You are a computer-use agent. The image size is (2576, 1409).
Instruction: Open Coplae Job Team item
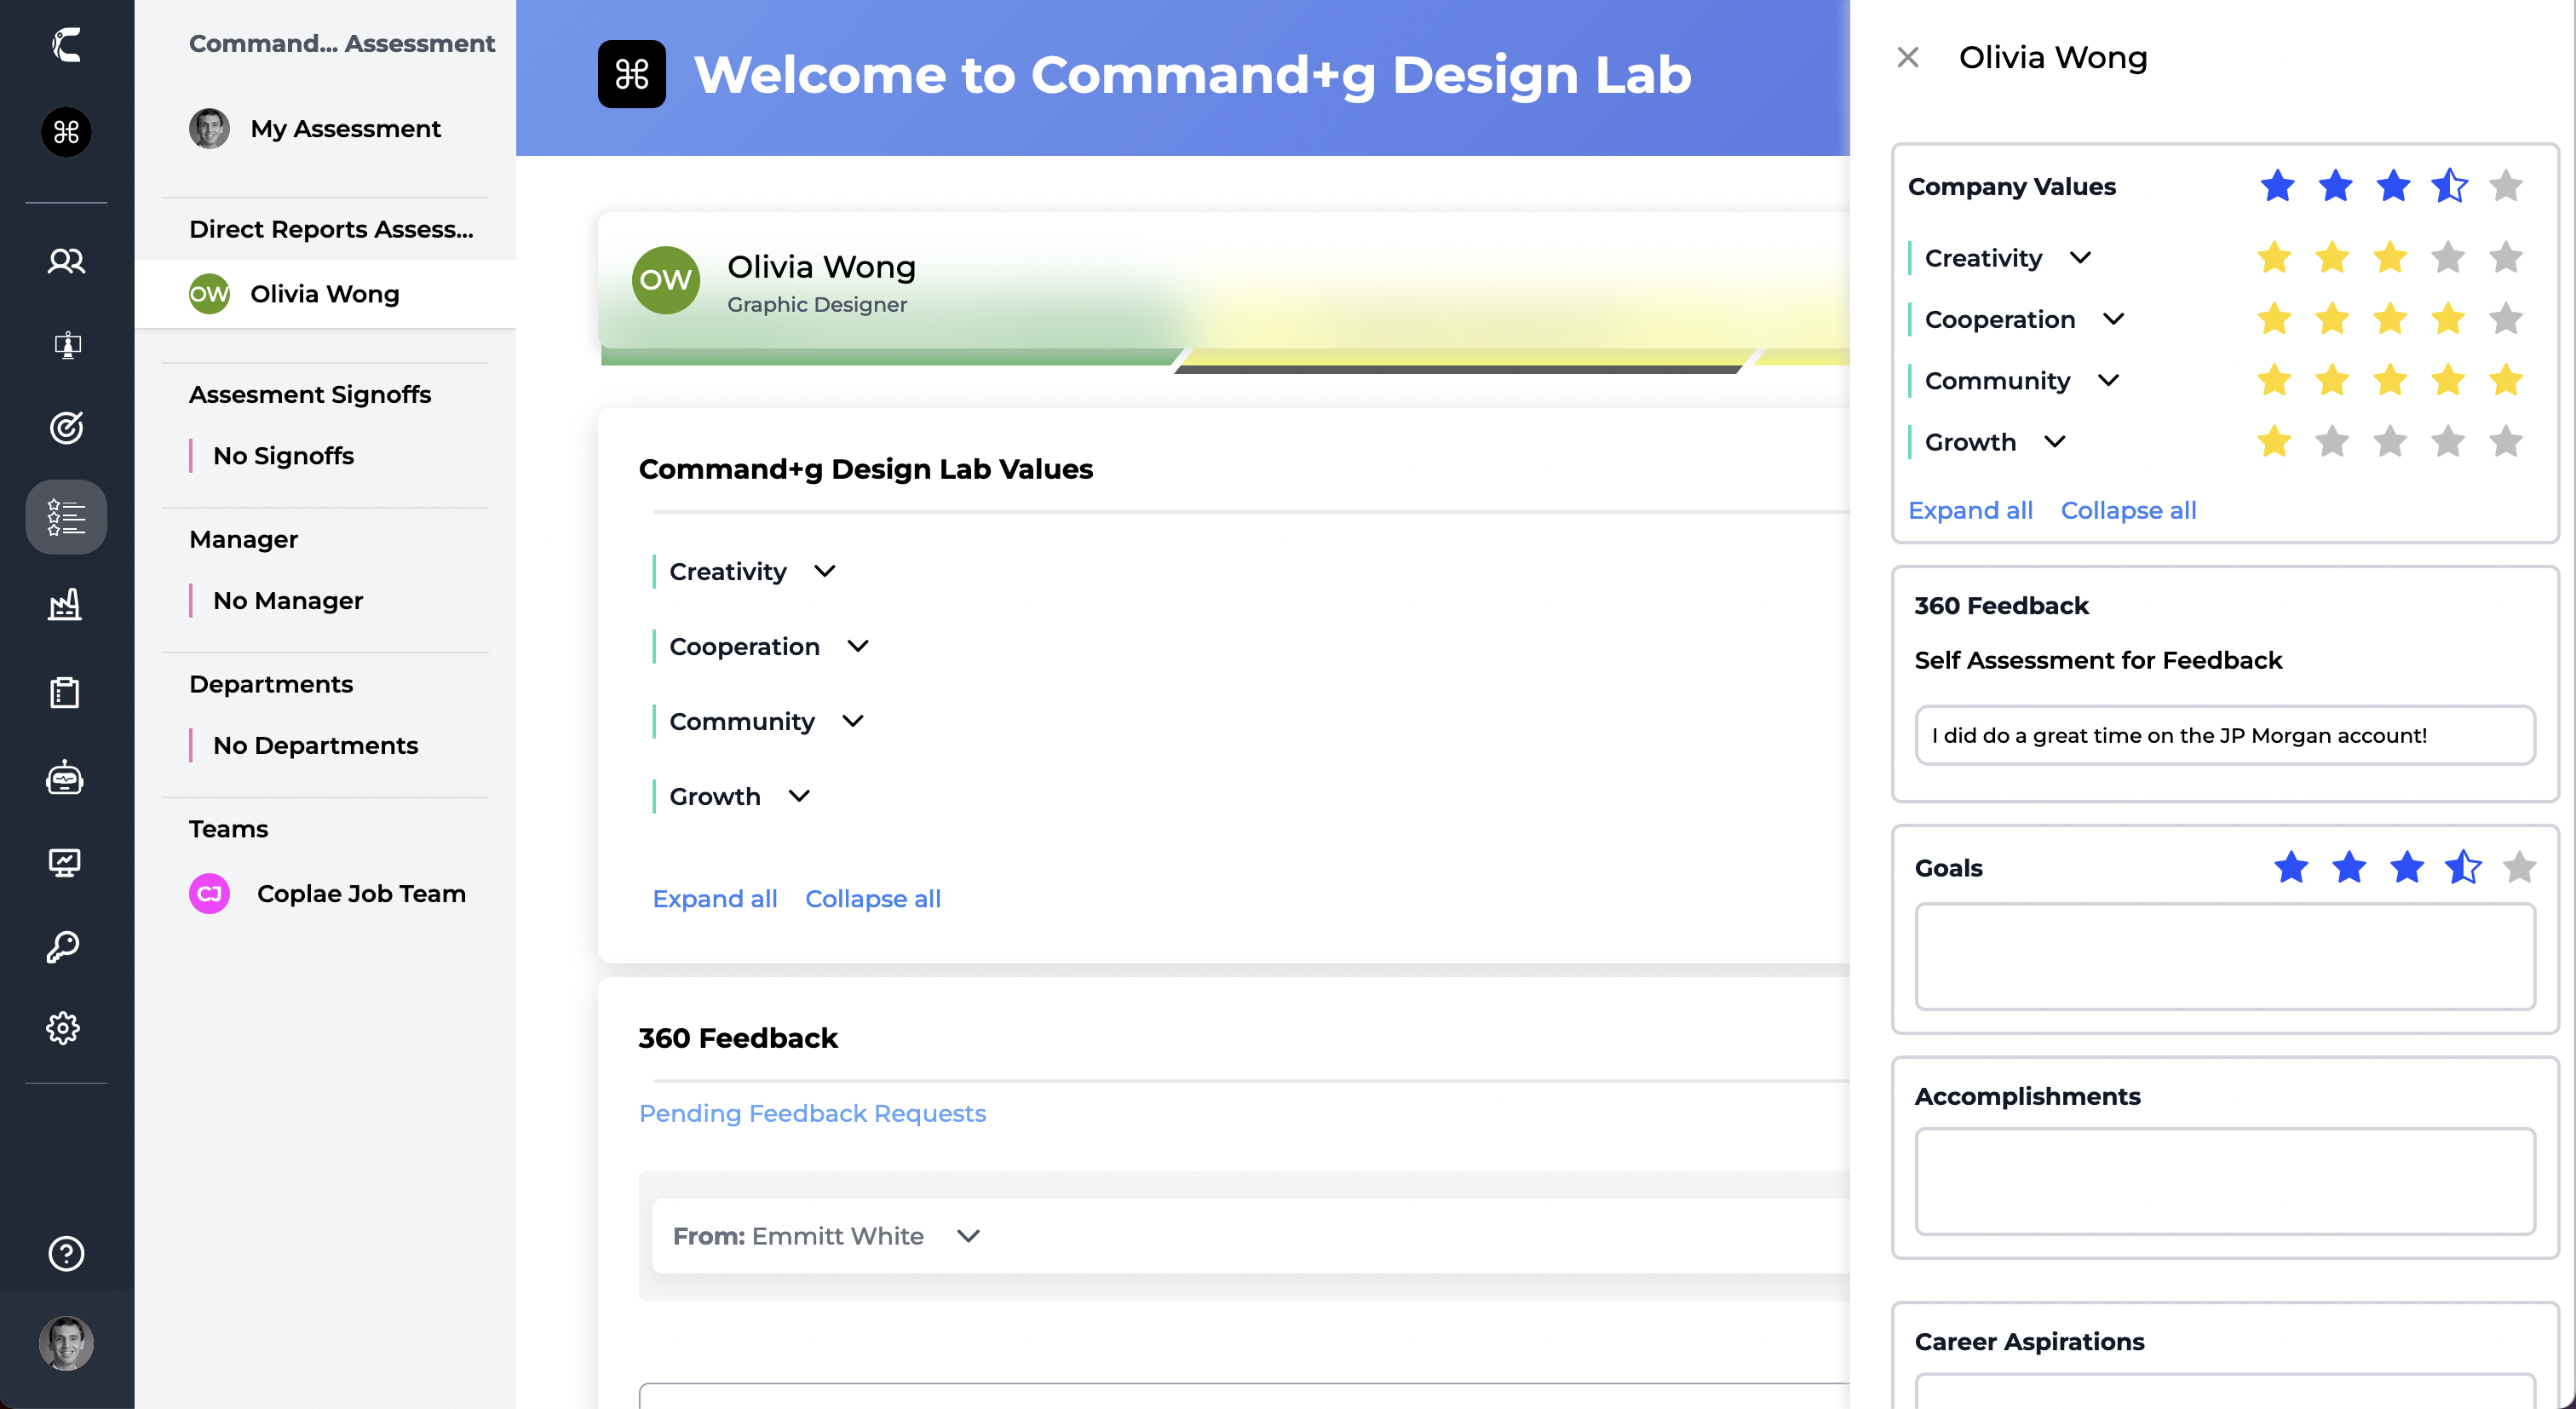[x=360, y=893]
